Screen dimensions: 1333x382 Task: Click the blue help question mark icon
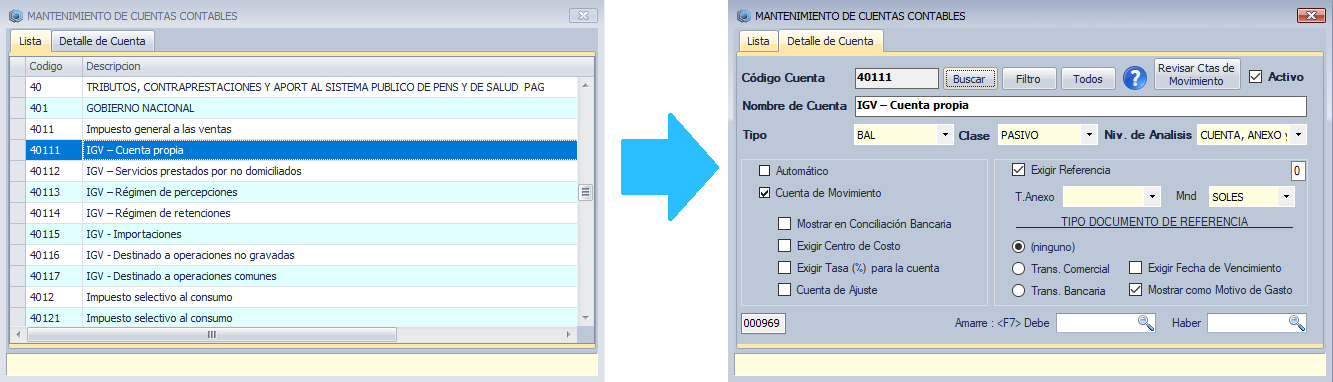(1134, 78)
